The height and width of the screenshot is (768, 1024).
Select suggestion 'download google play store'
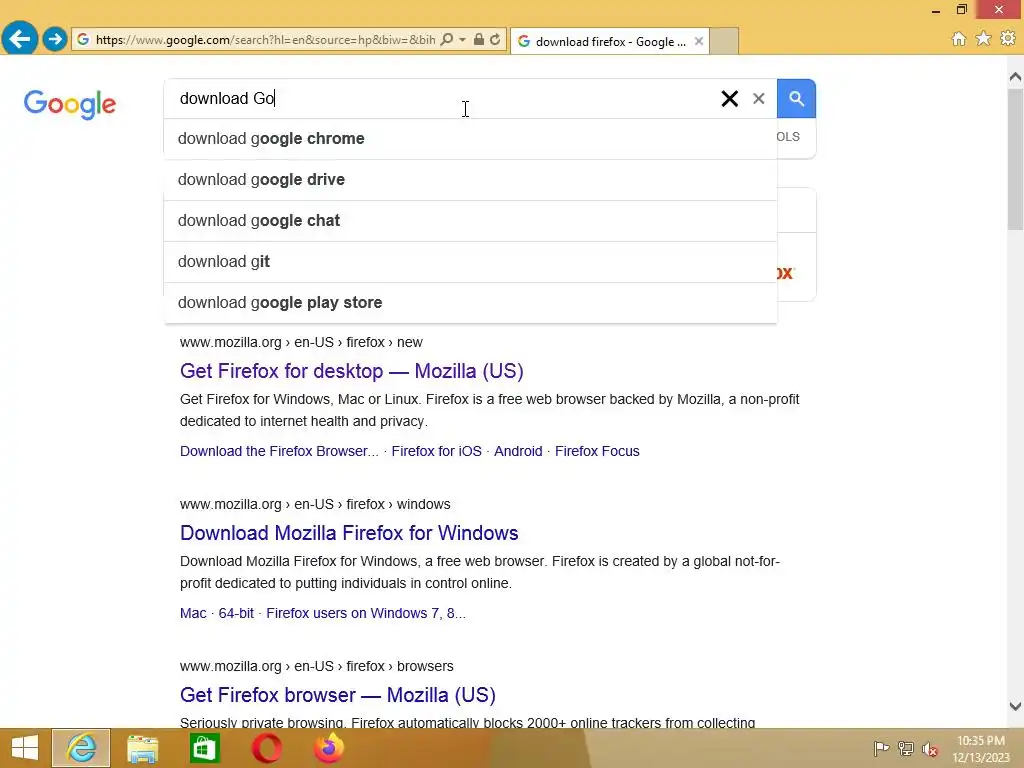(x=470, y=303)
